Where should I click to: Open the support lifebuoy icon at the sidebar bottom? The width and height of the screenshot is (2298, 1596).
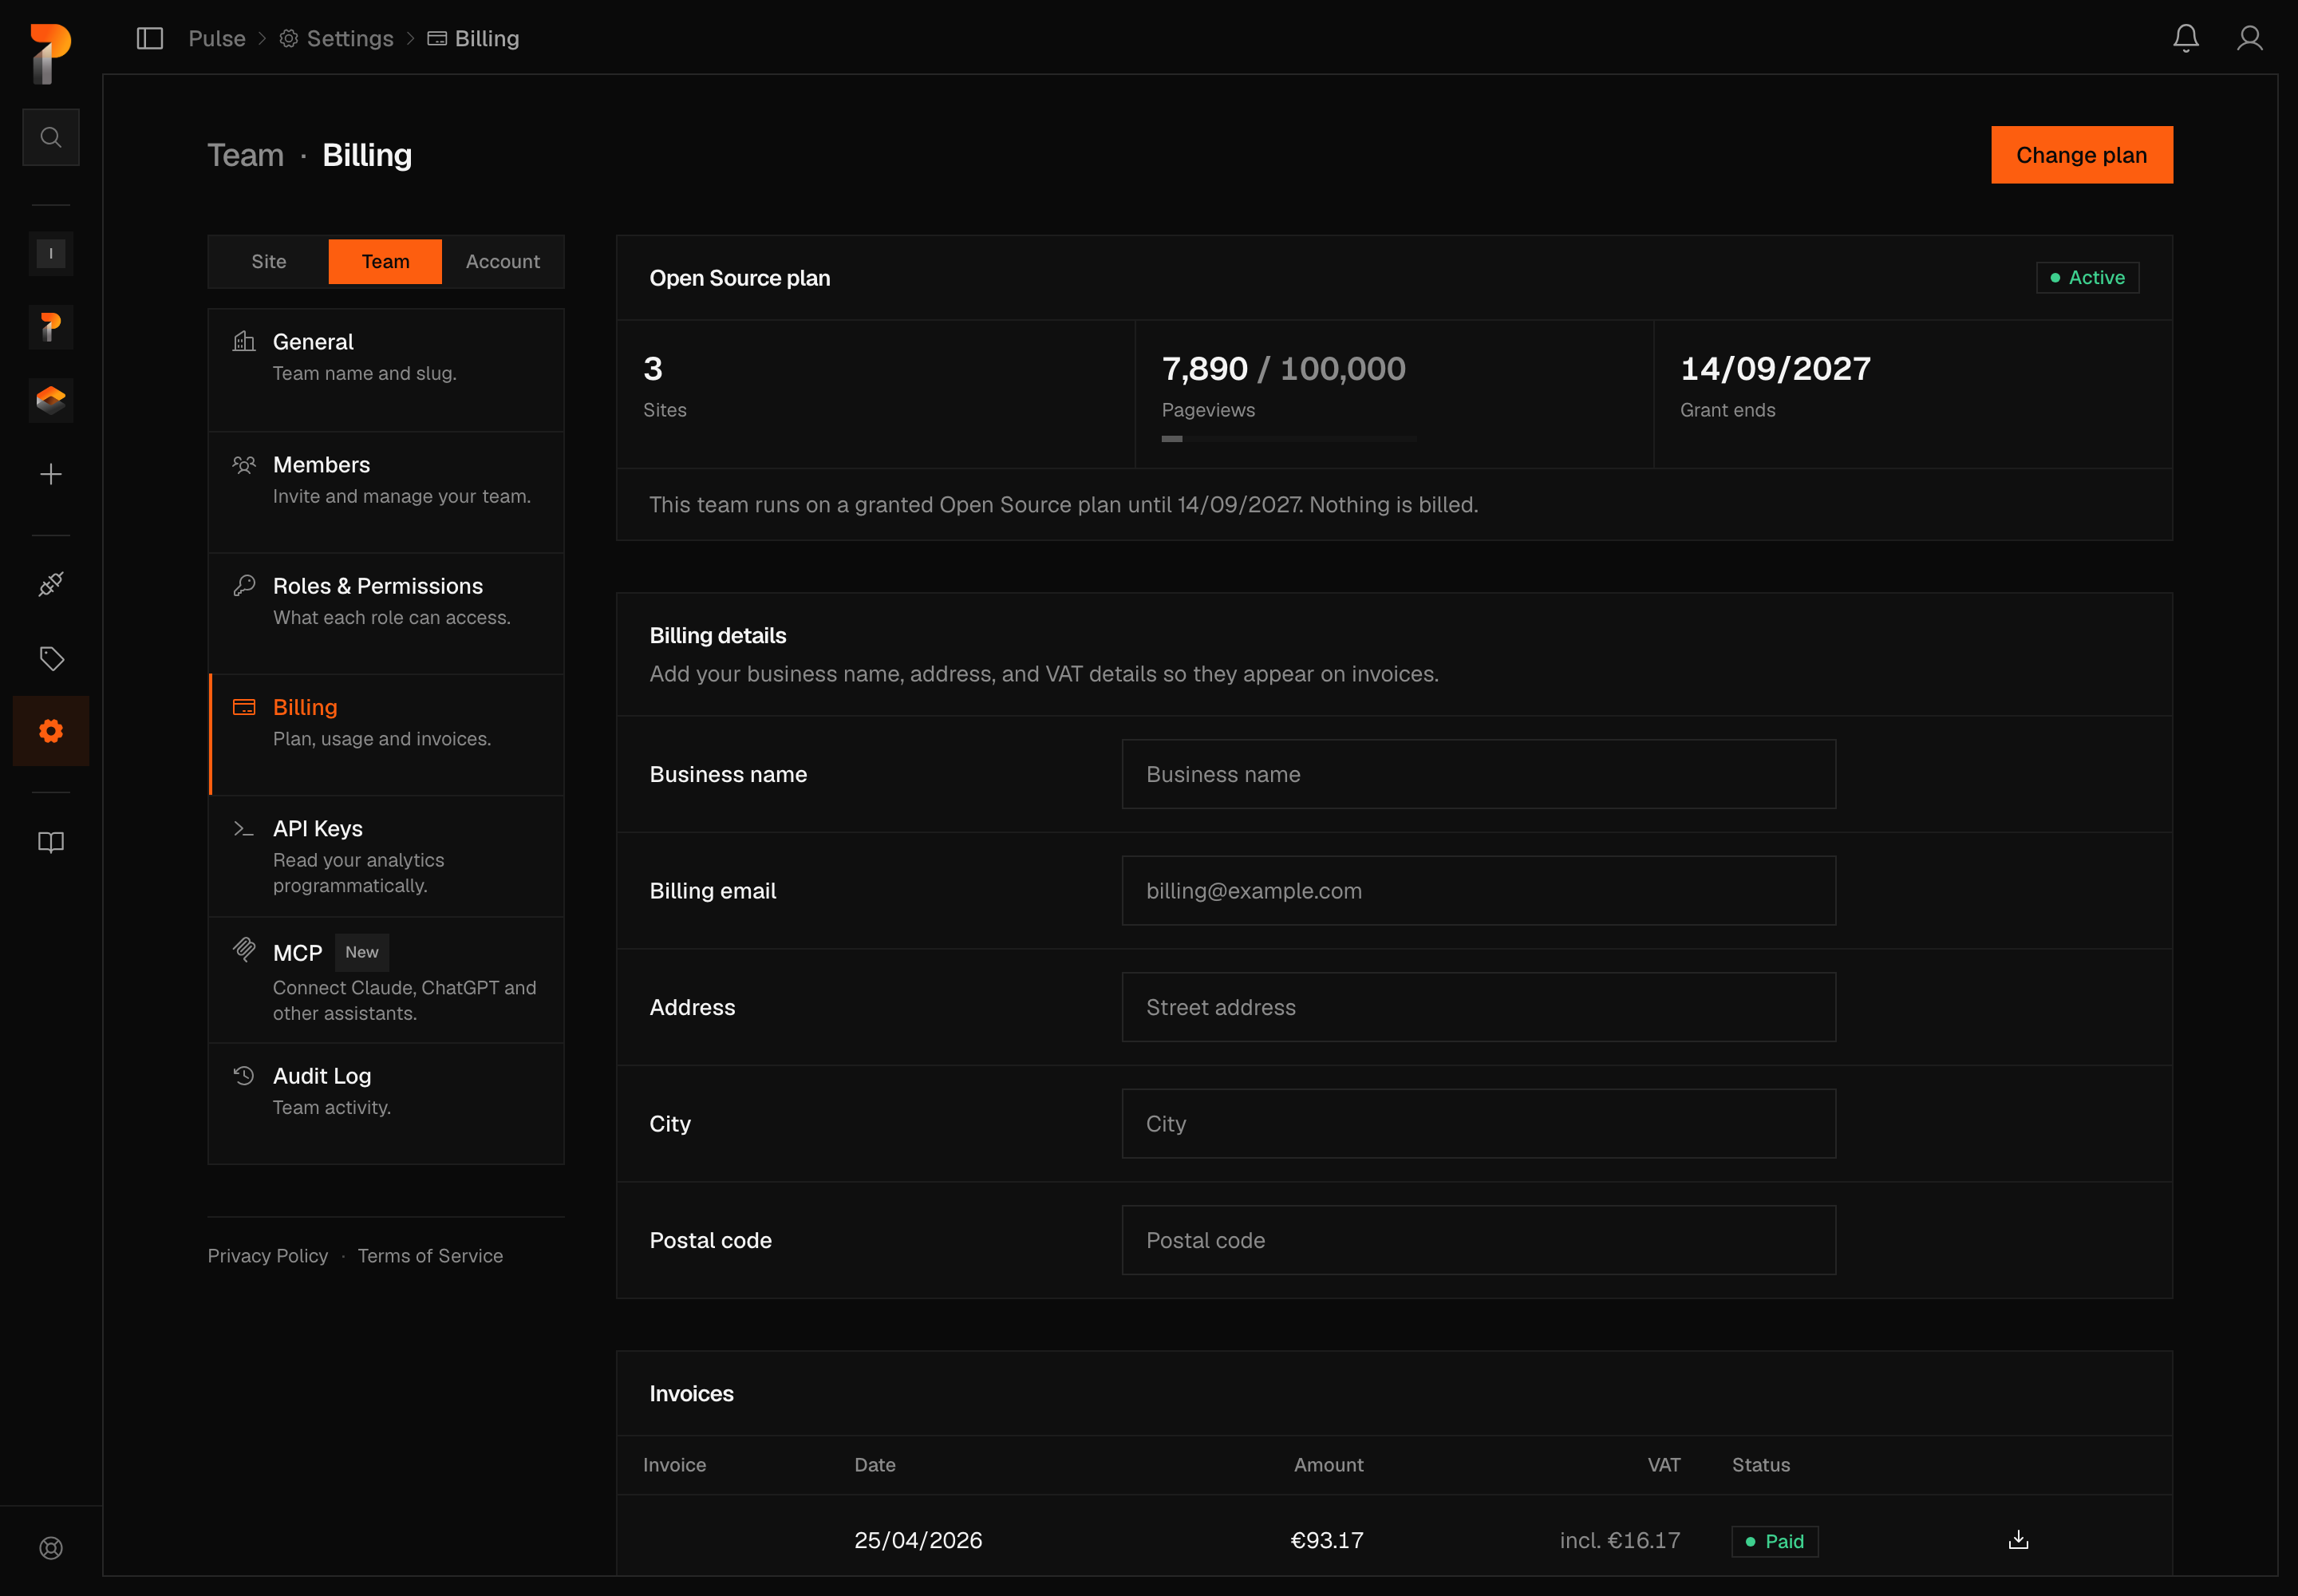(51, 1548)
